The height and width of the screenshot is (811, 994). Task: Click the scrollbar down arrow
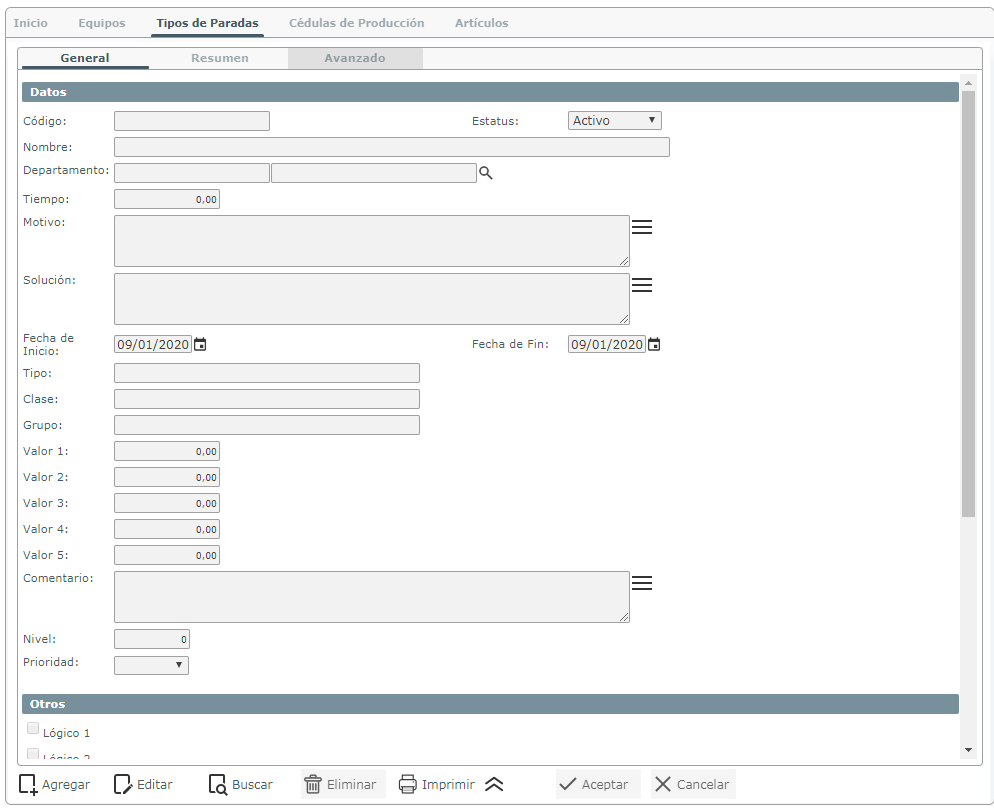click(x=967, y=749)
